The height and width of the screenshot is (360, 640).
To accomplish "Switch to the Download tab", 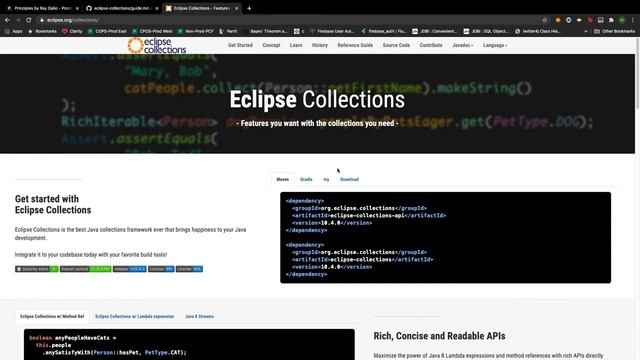I will pyautogui.click(x=349, y=179).
